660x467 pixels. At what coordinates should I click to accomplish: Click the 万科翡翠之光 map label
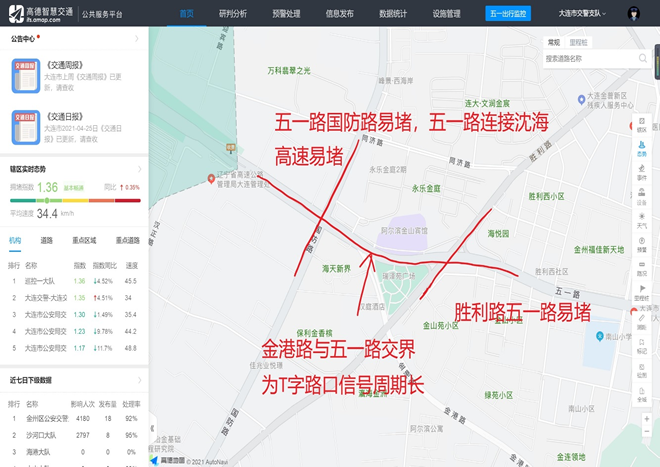(x=289, y=71)
